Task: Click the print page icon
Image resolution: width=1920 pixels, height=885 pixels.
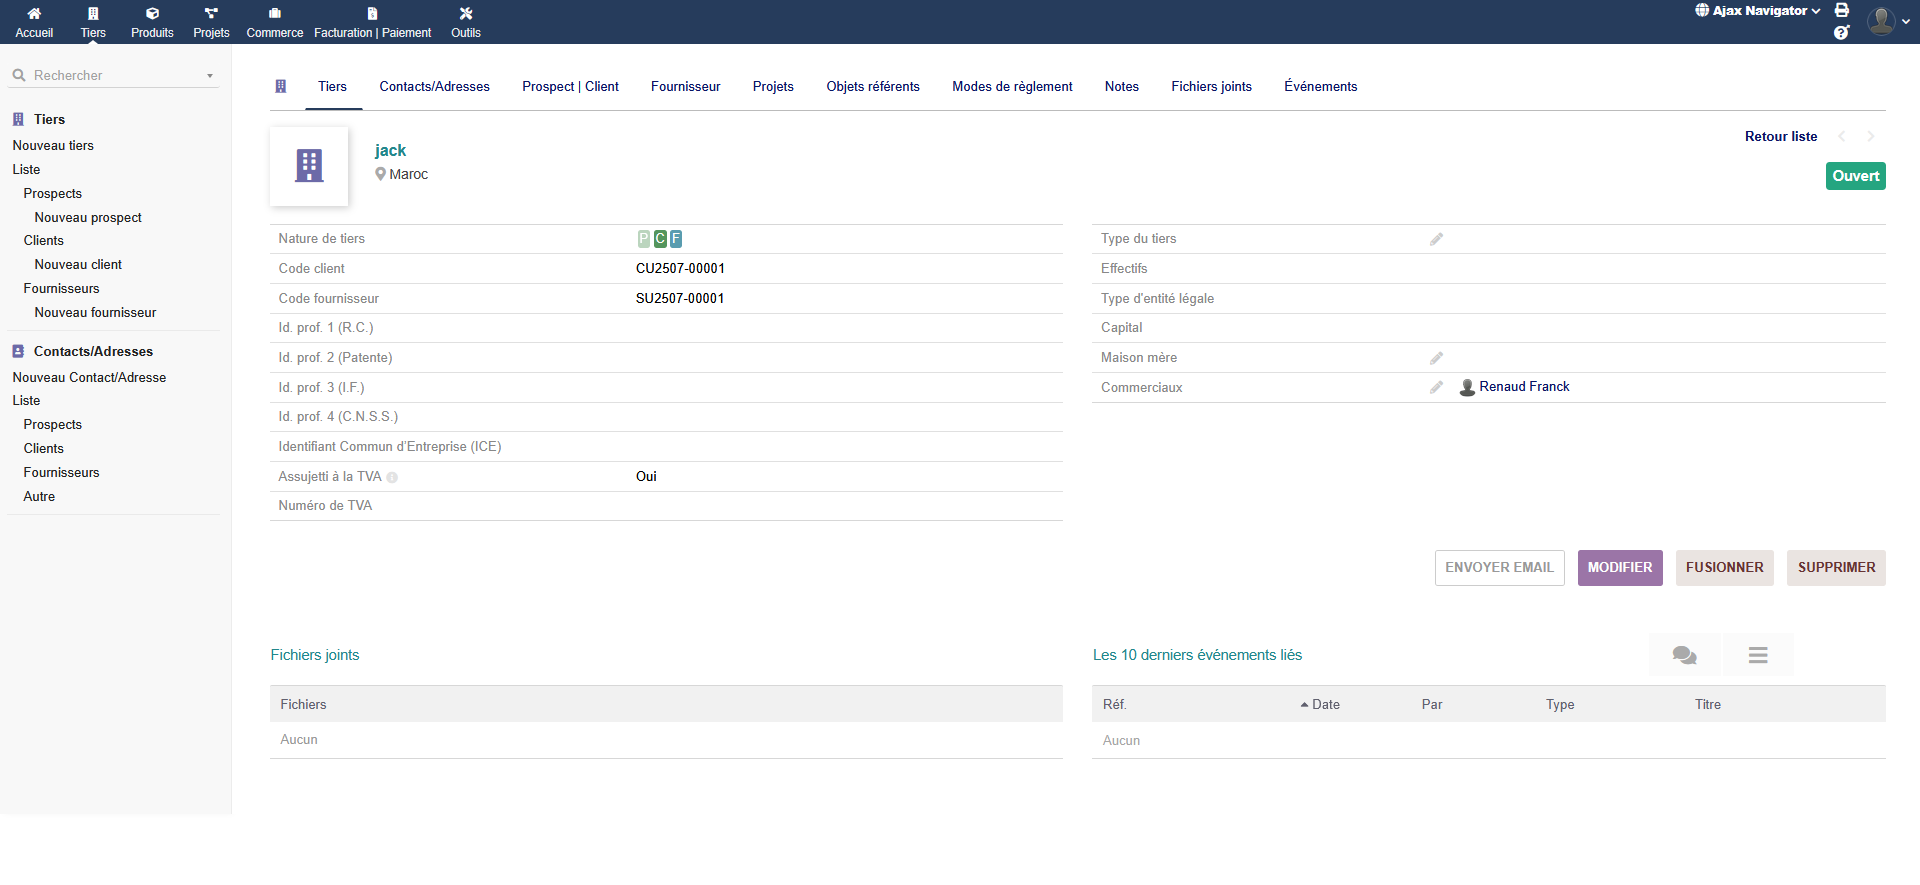Action: tap(1841, 10)
